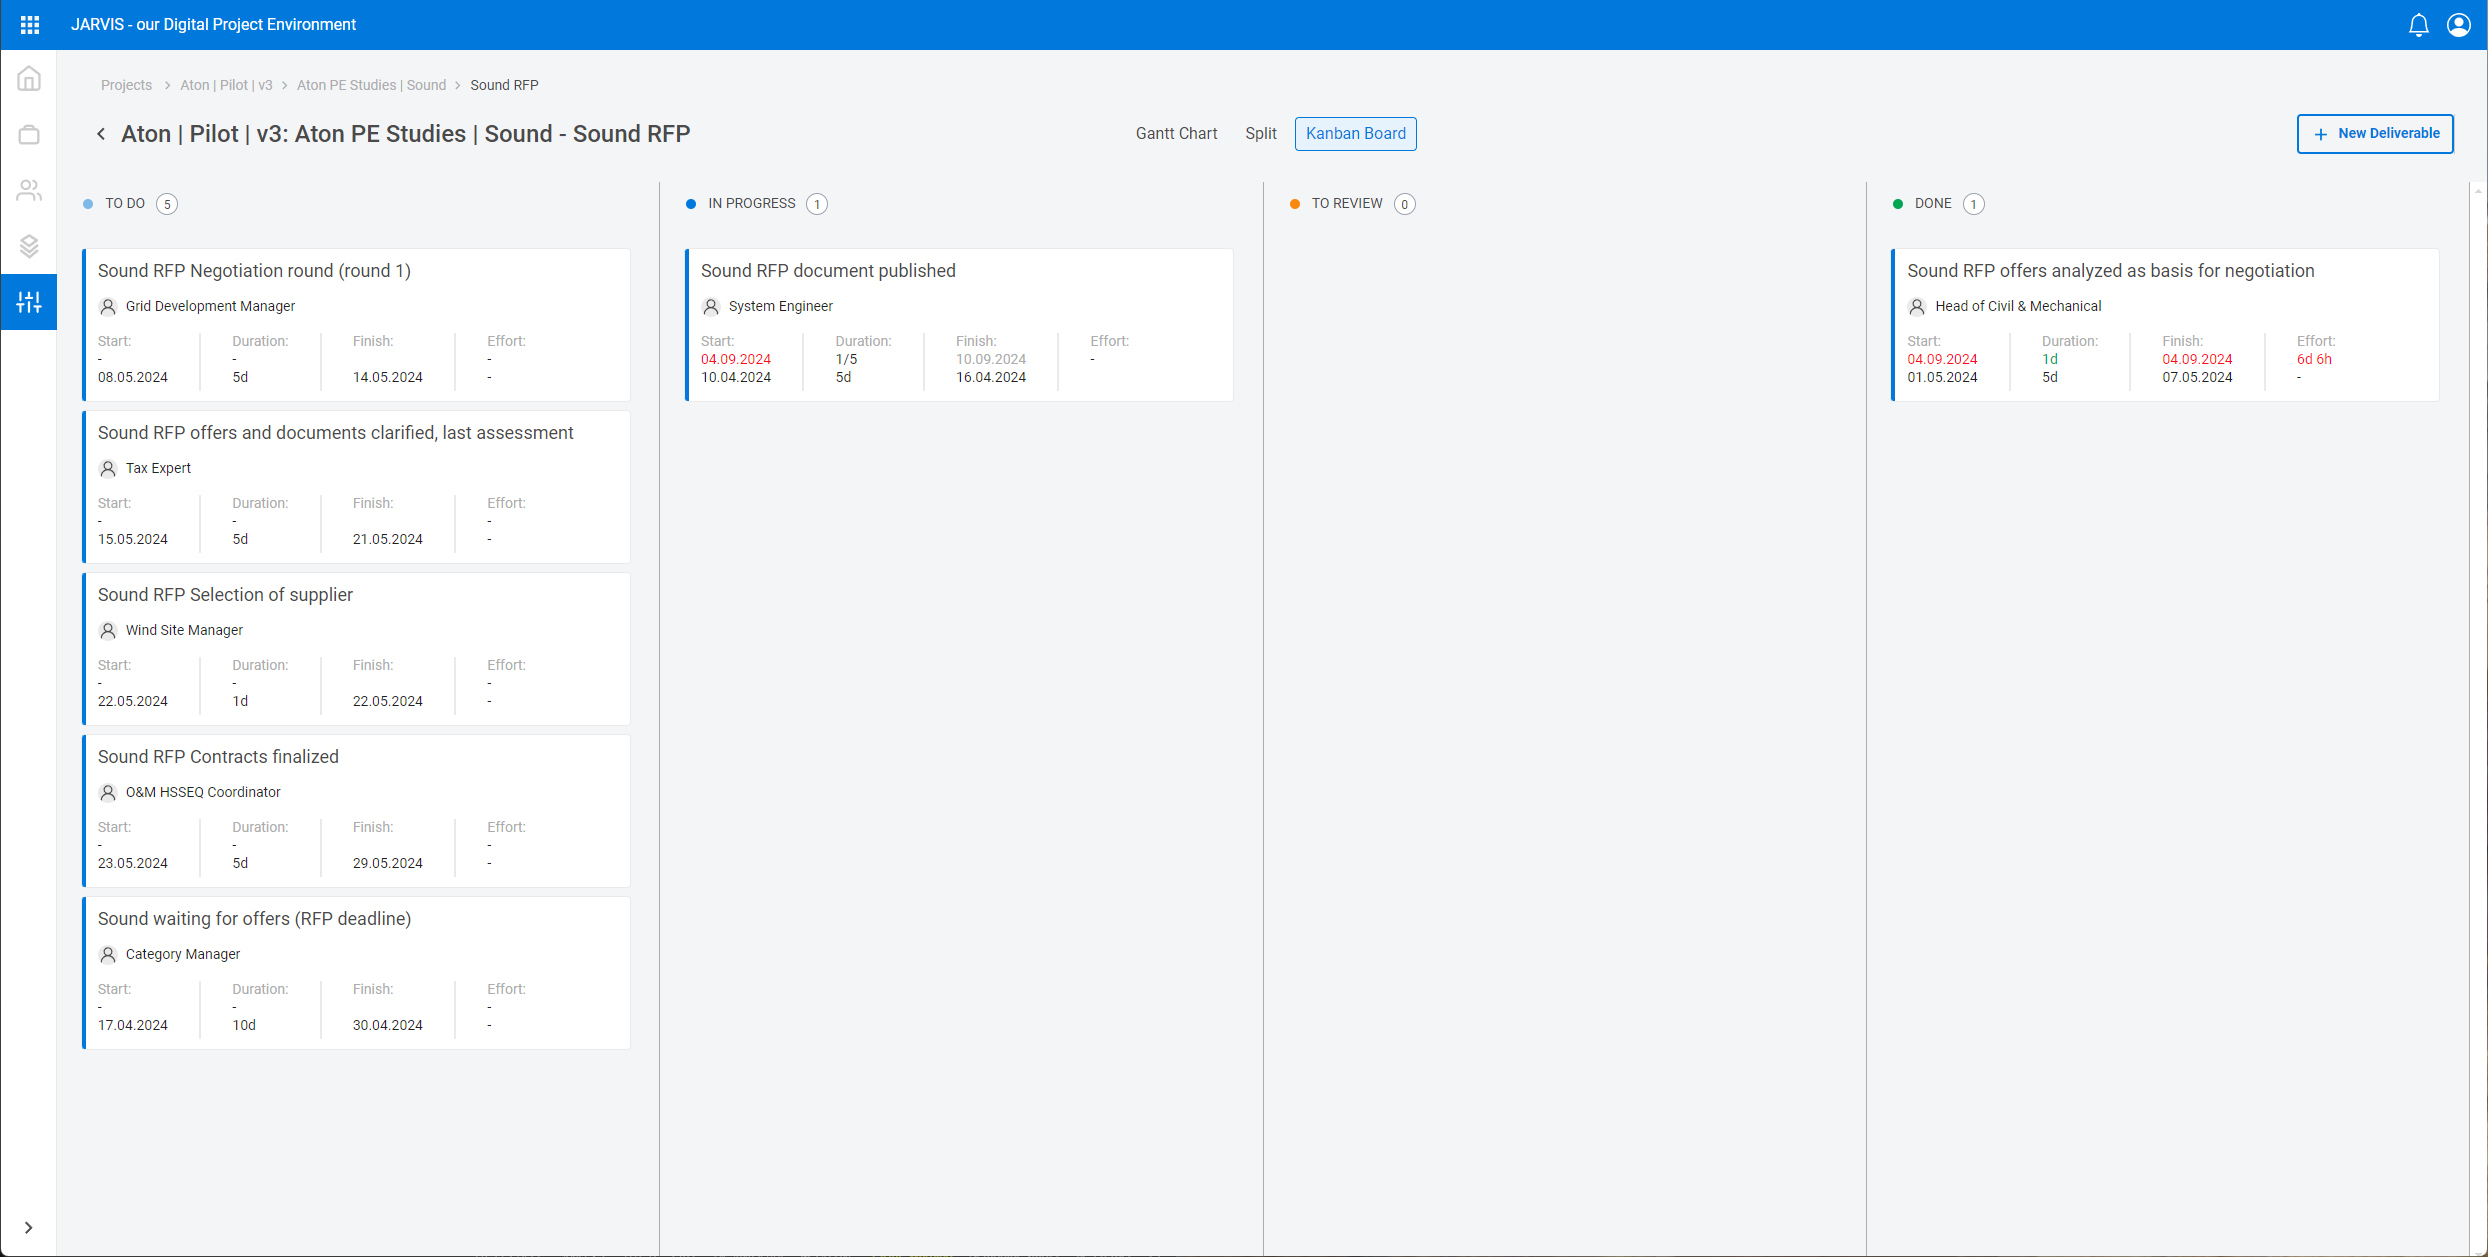Click planned finish 16.04.2024
This screenshot has width=2488, height=1257.
pos(991,377)
